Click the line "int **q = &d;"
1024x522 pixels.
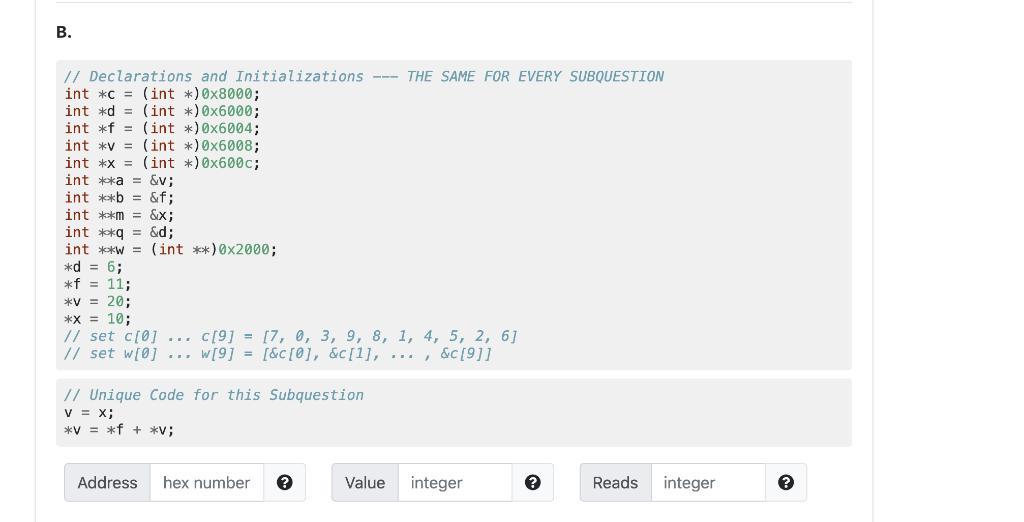tap(120, 233)
